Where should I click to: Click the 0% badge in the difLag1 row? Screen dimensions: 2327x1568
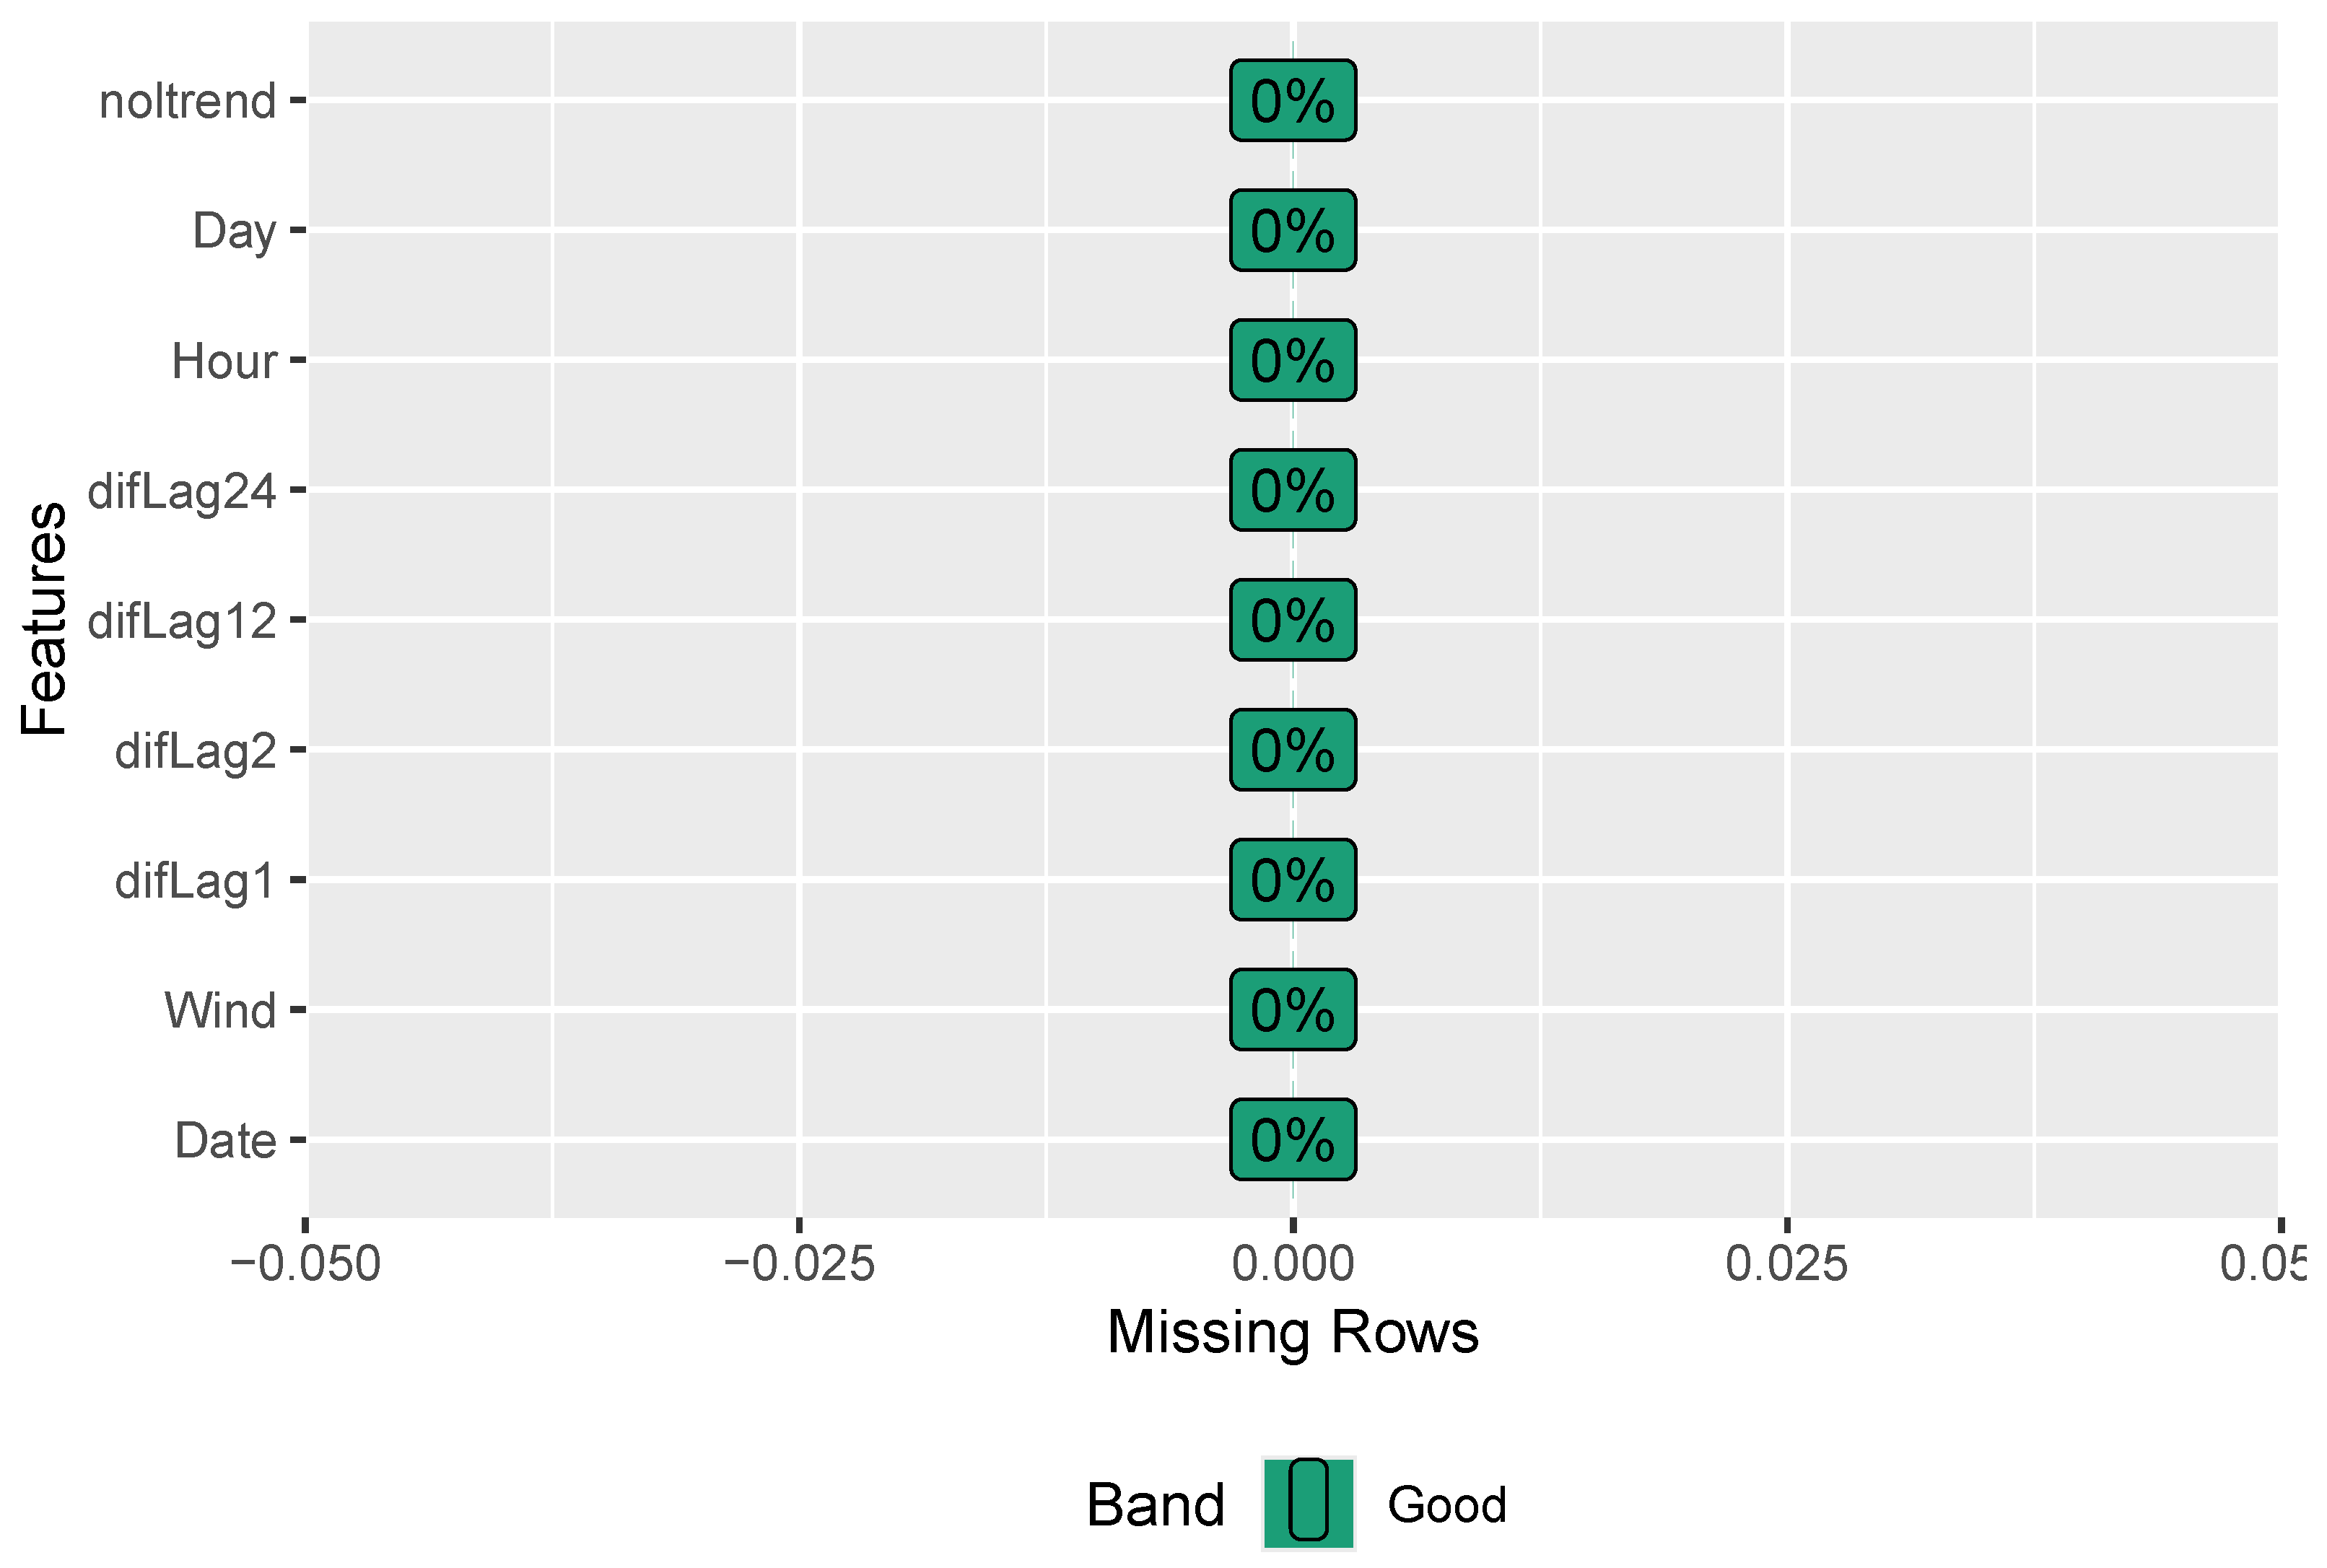coord(1292,880)
